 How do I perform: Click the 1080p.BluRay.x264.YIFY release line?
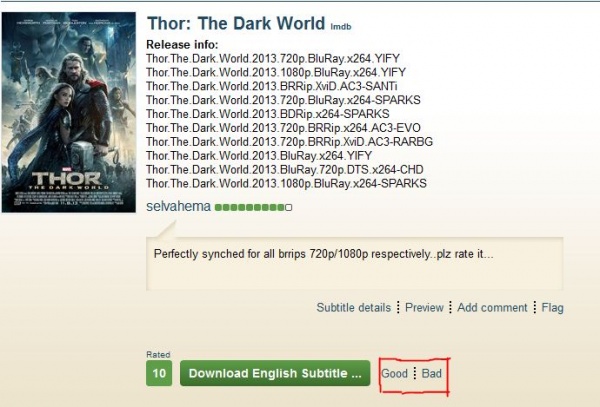click(x=276, y=72)
